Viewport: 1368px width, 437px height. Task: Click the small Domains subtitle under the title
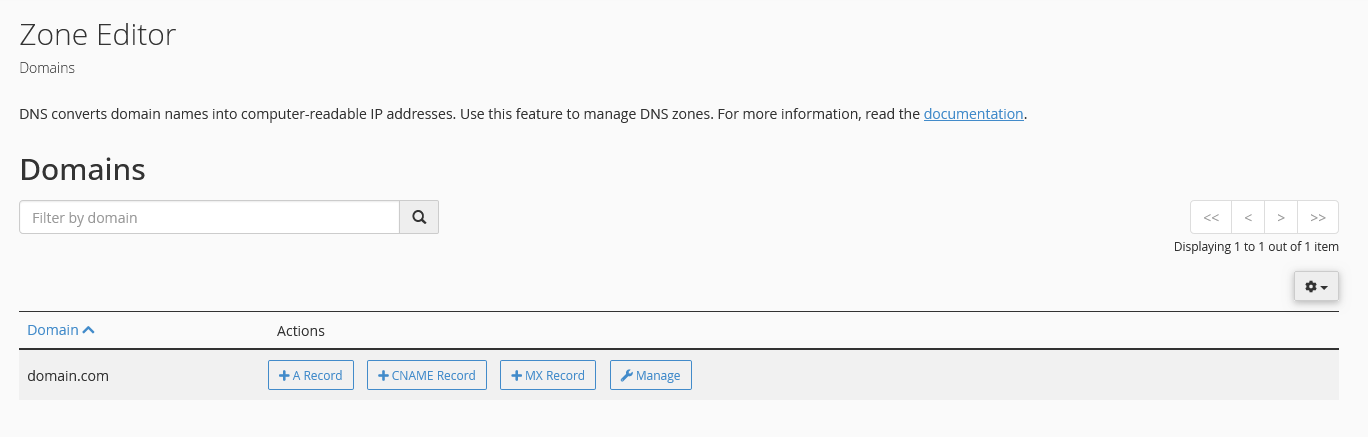coord(47,68)
